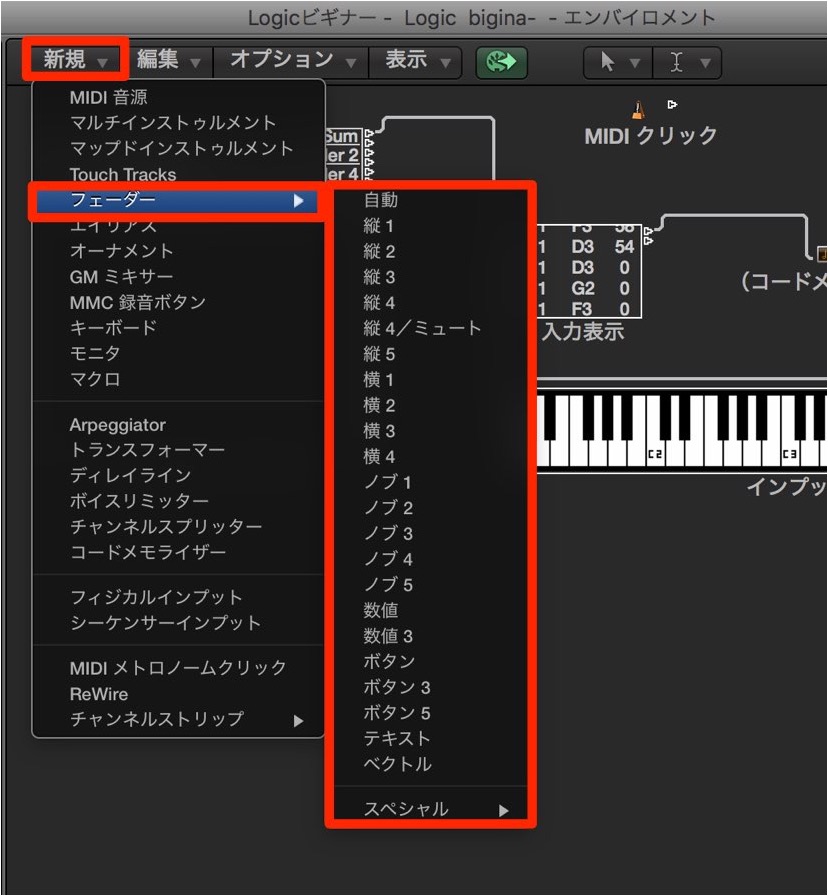Select オーナメント menu item
The width and height of the screenshot is (828, 896).
click(x=178, y=251)
